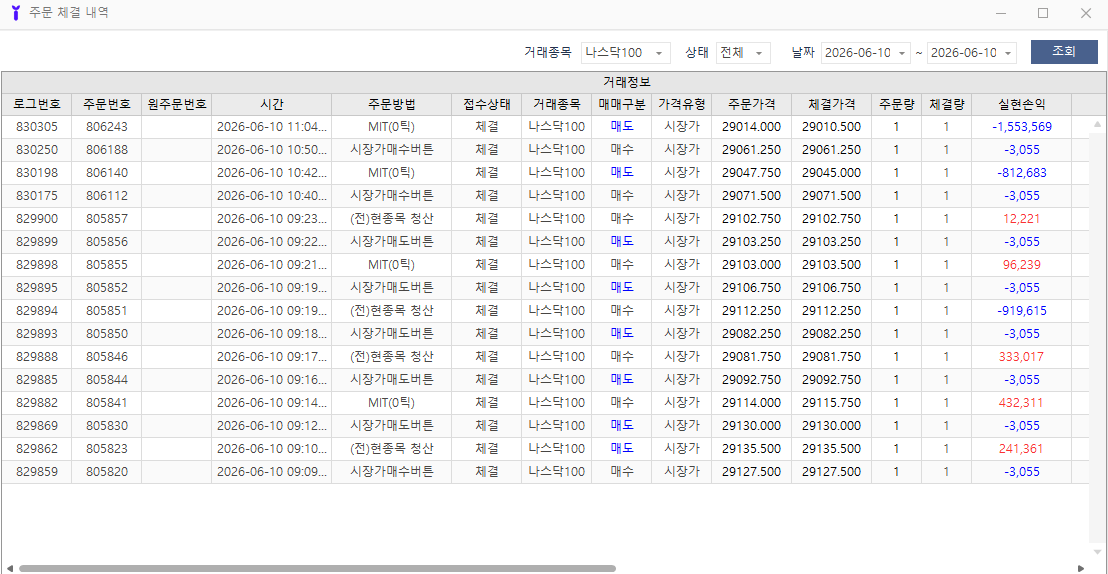Click the 주문량 column header
The width and height of the screenshot is (1108, 574).
coord(896,104)
